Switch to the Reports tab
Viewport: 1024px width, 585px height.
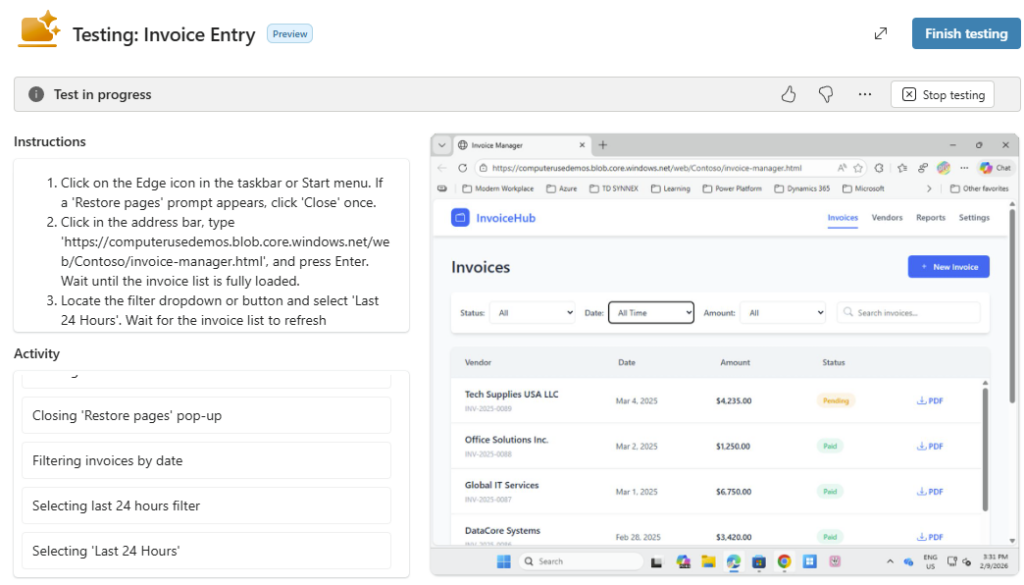(930, 218)
